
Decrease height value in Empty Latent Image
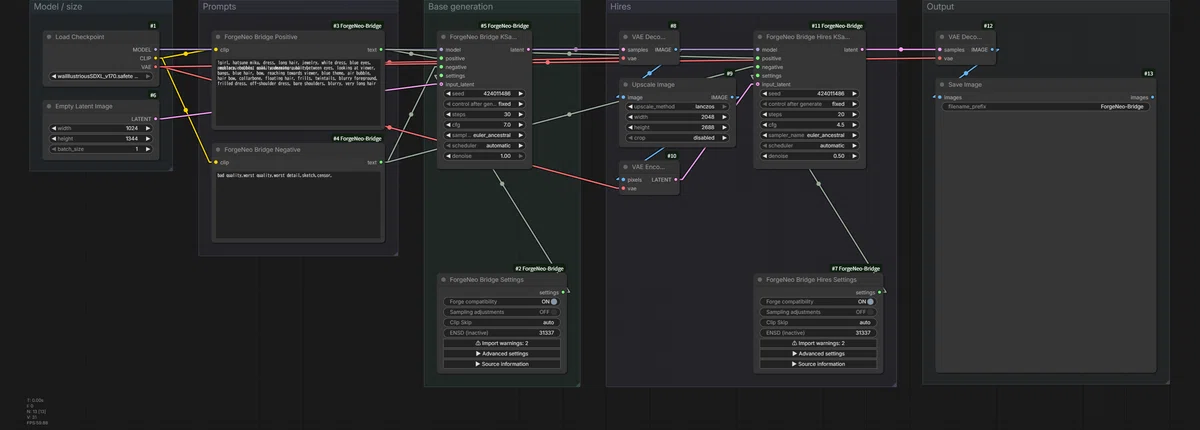coord(52,139)
